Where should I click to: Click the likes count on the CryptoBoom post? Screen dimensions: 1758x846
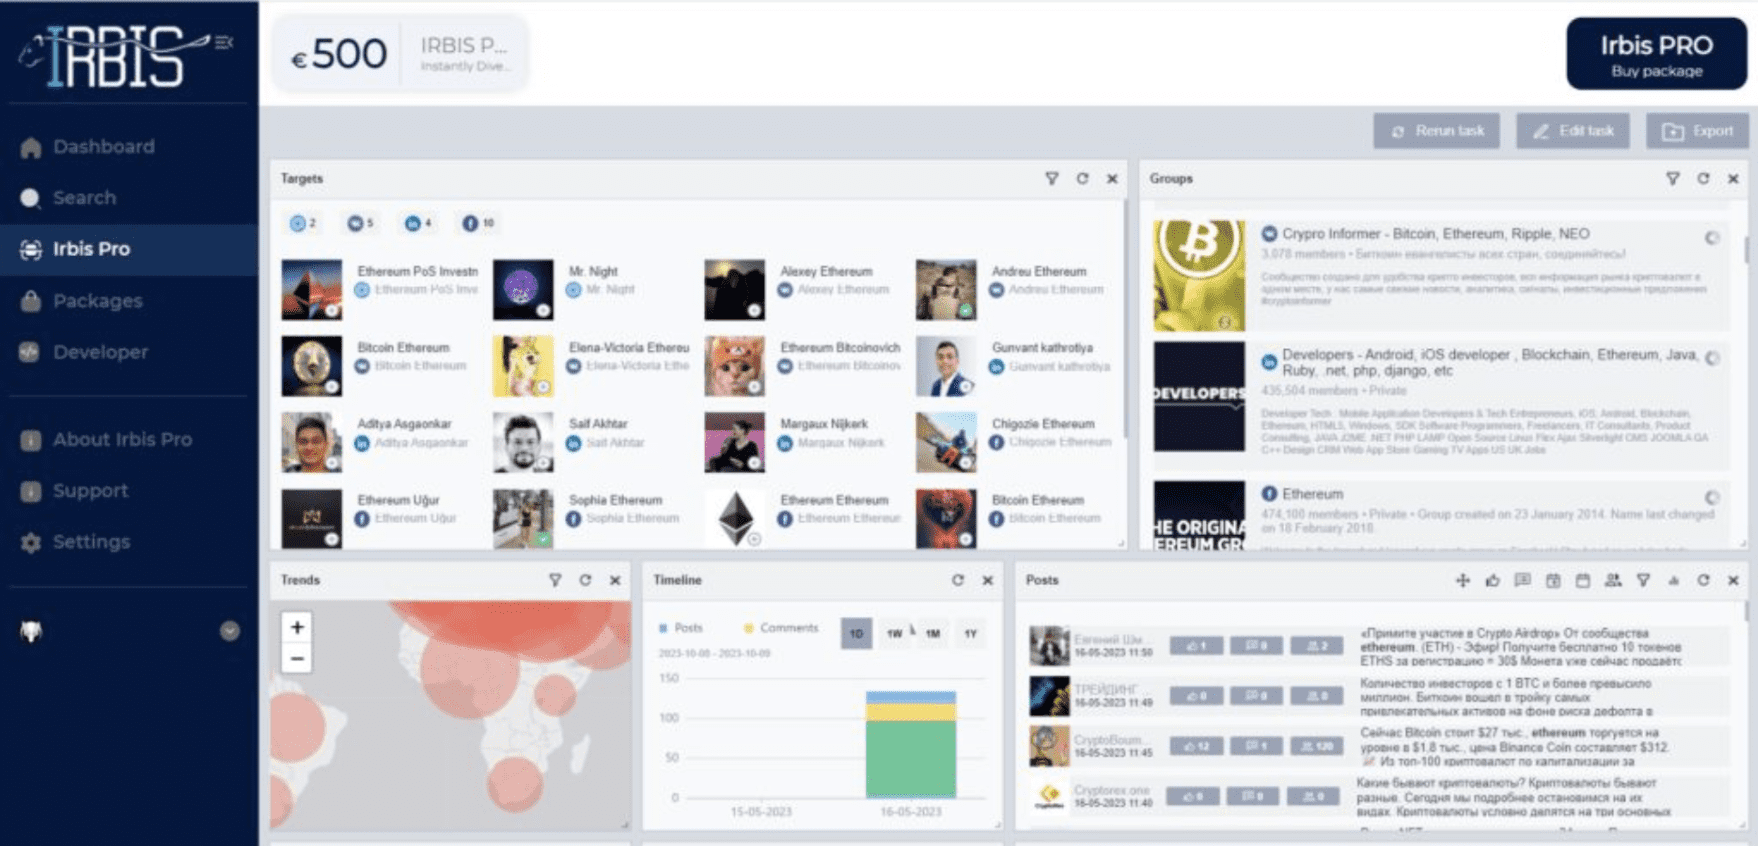pyautogui.click(x=1196, y=746)
